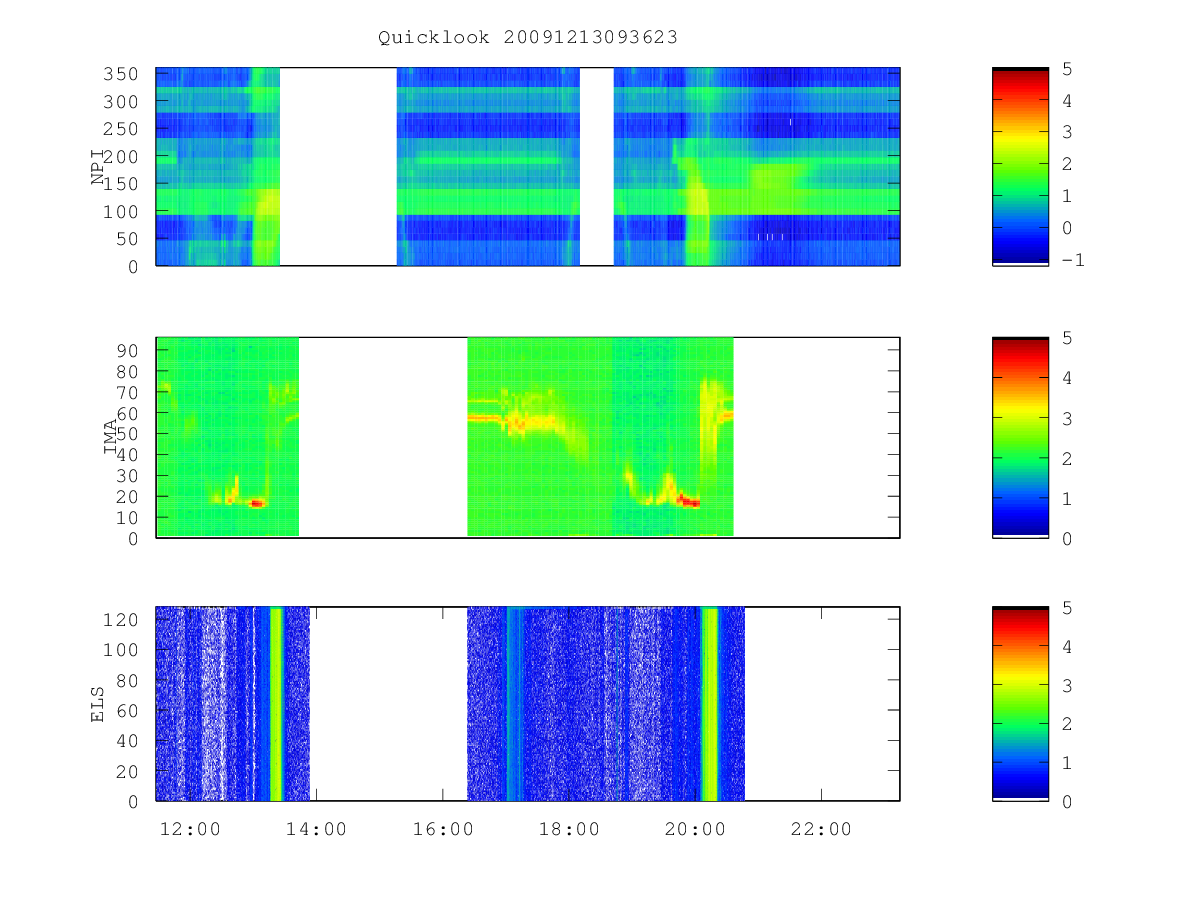Click the 22:00 time axis label

click(x=821, y=829)
